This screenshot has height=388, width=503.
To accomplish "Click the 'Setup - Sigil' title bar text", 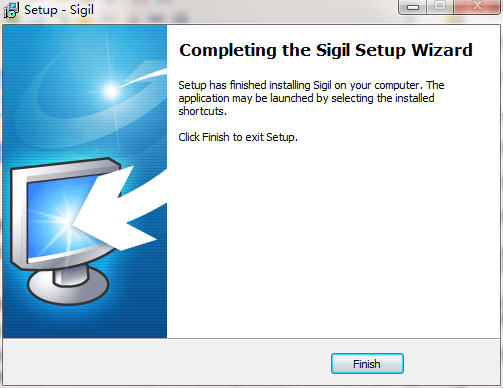I will pyautogui.click(x=59, y=10).
